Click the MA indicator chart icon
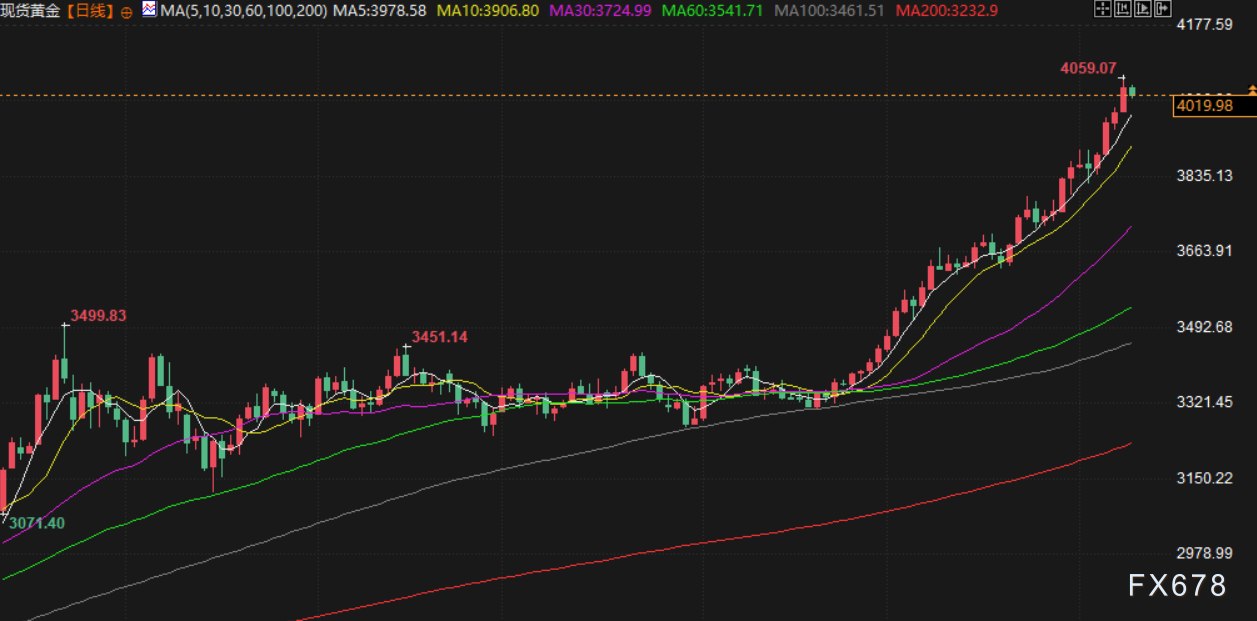Viewport: 1257px width, 621px height. click(x=148, y=10)
